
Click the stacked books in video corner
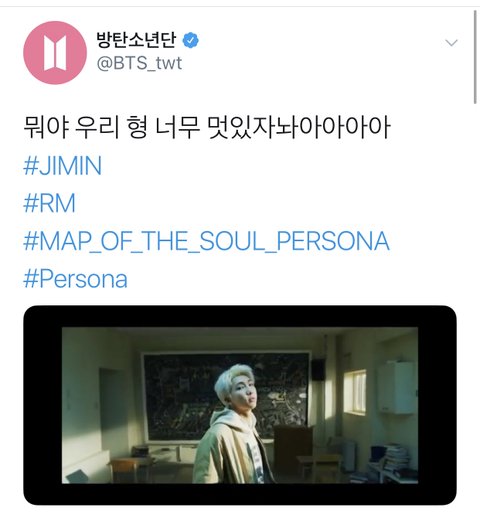point(396,458)
